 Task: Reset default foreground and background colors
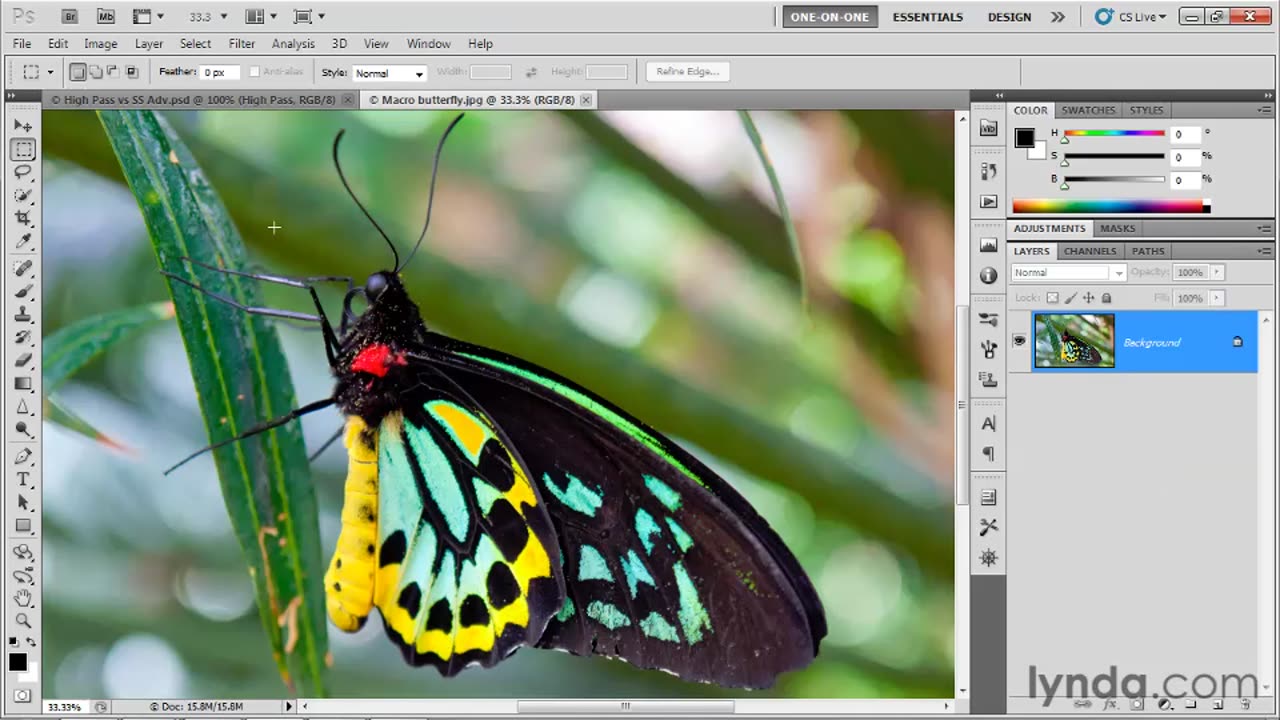point(14,642)
